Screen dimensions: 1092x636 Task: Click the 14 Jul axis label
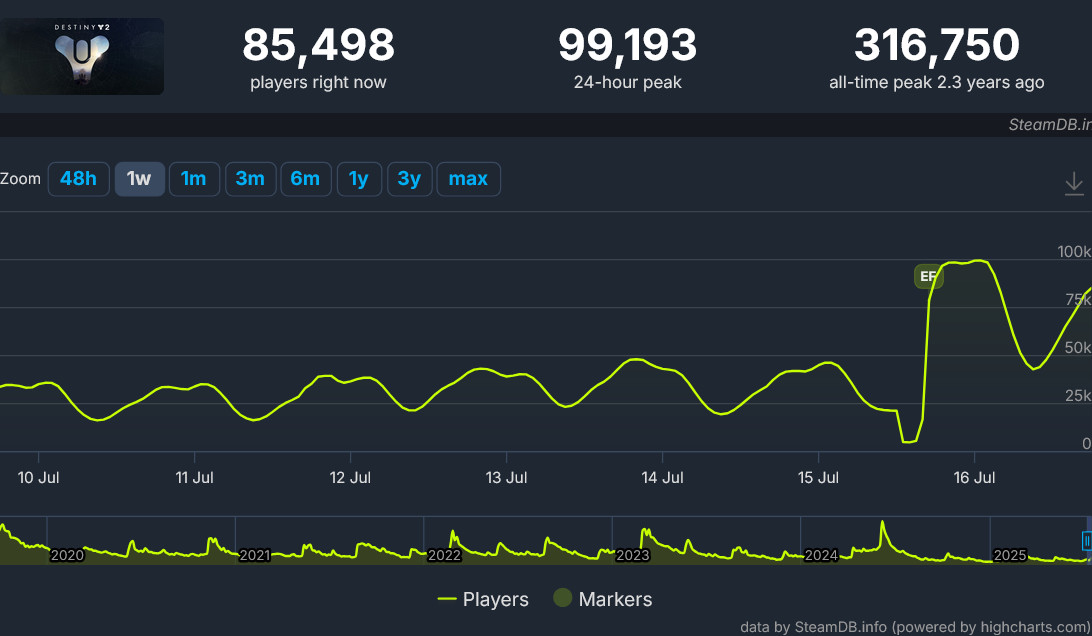[x=662, y=478]
